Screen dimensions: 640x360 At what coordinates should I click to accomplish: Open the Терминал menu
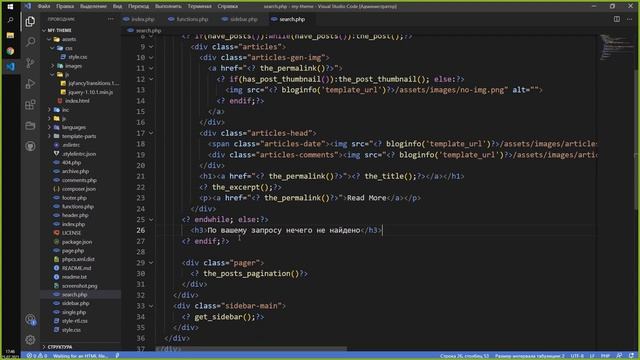pos(199,6)
